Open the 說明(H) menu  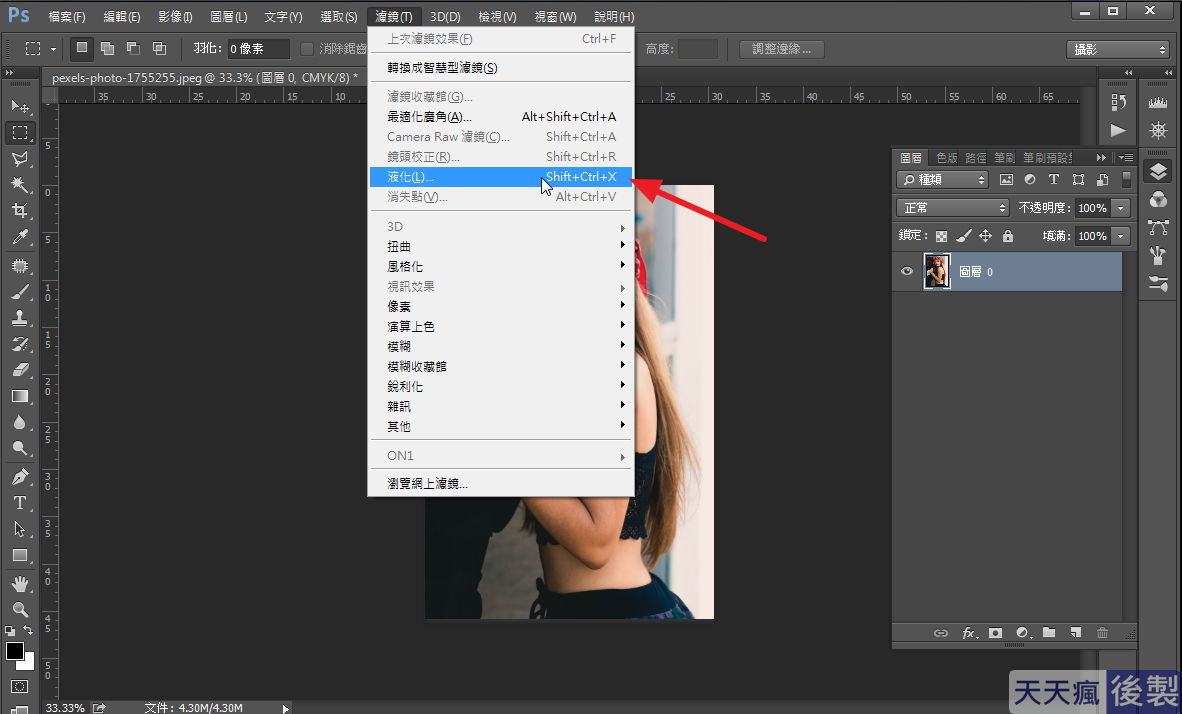(614, 17)
